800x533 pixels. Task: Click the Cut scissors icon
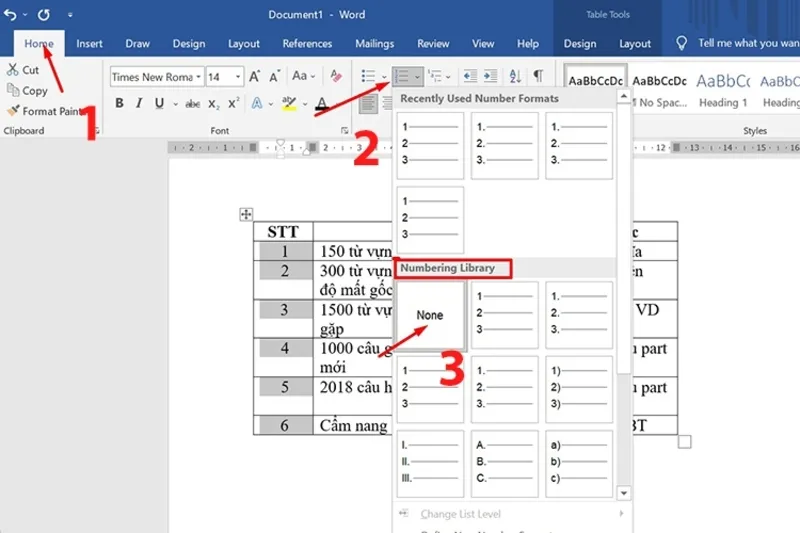12,70
